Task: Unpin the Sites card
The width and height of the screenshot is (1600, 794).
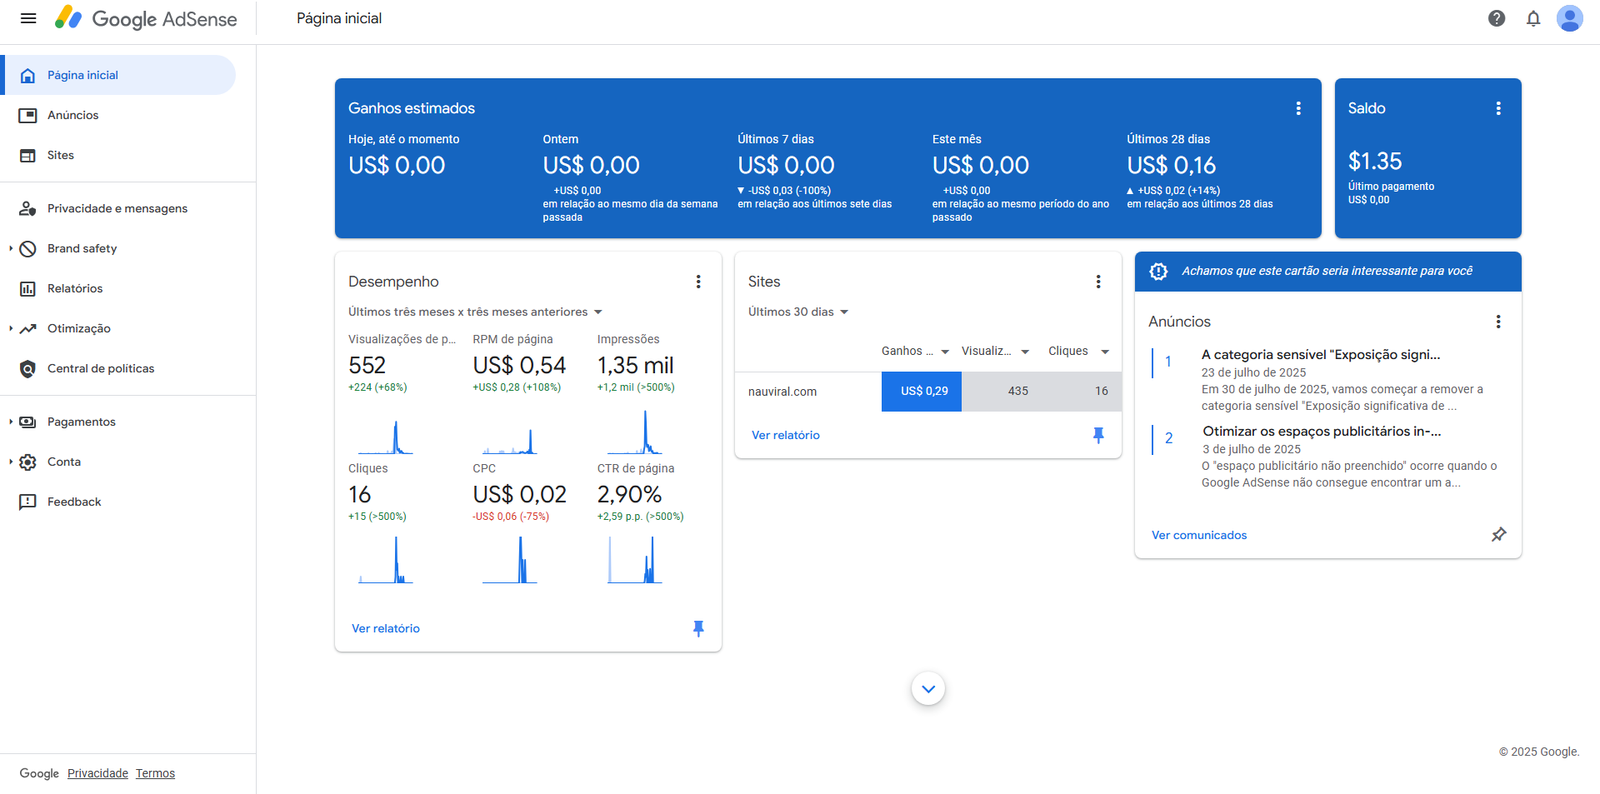Action: [1098, 435]
